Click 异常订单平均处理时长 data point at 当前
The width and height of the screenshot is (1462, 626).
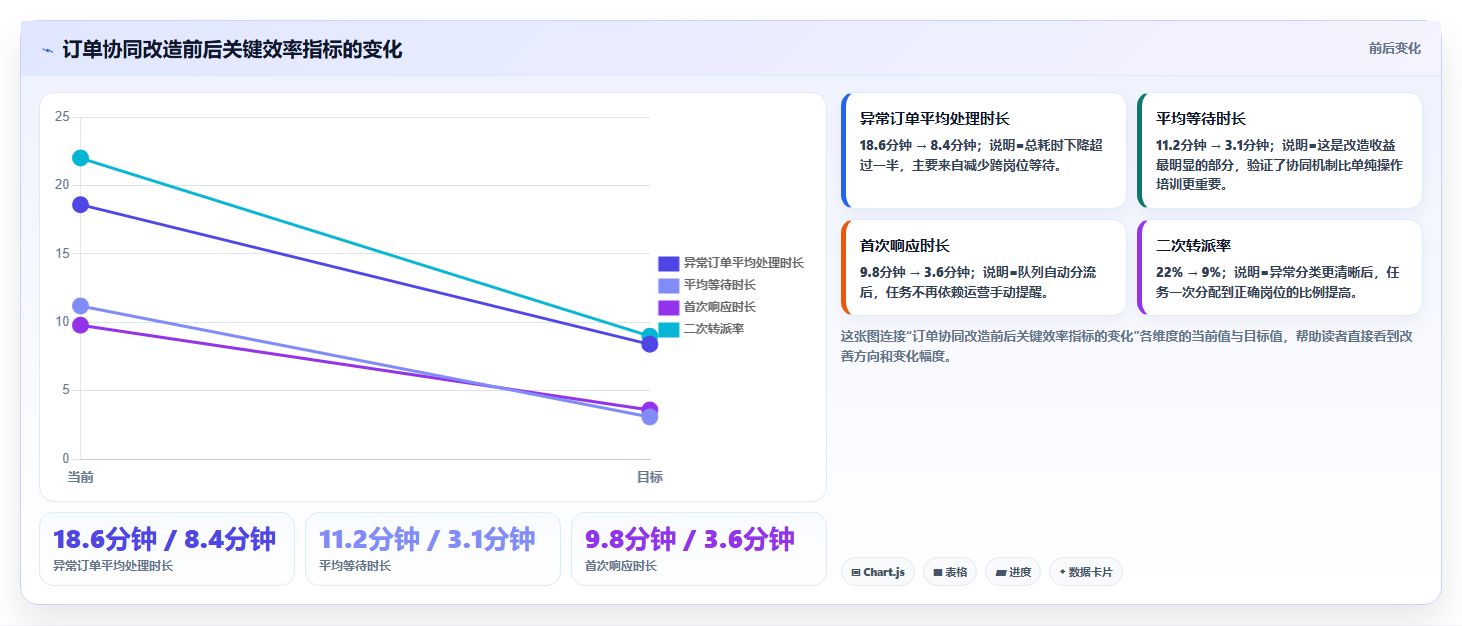coord(81,205)
